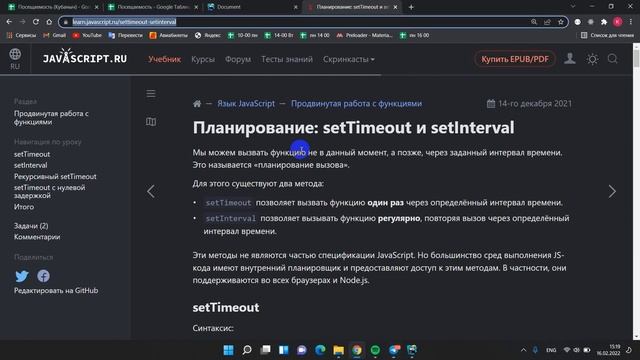This screenshot has width=640, height=360.
Task: Open Spotify from the taskbar
Action: click(375, 350)
